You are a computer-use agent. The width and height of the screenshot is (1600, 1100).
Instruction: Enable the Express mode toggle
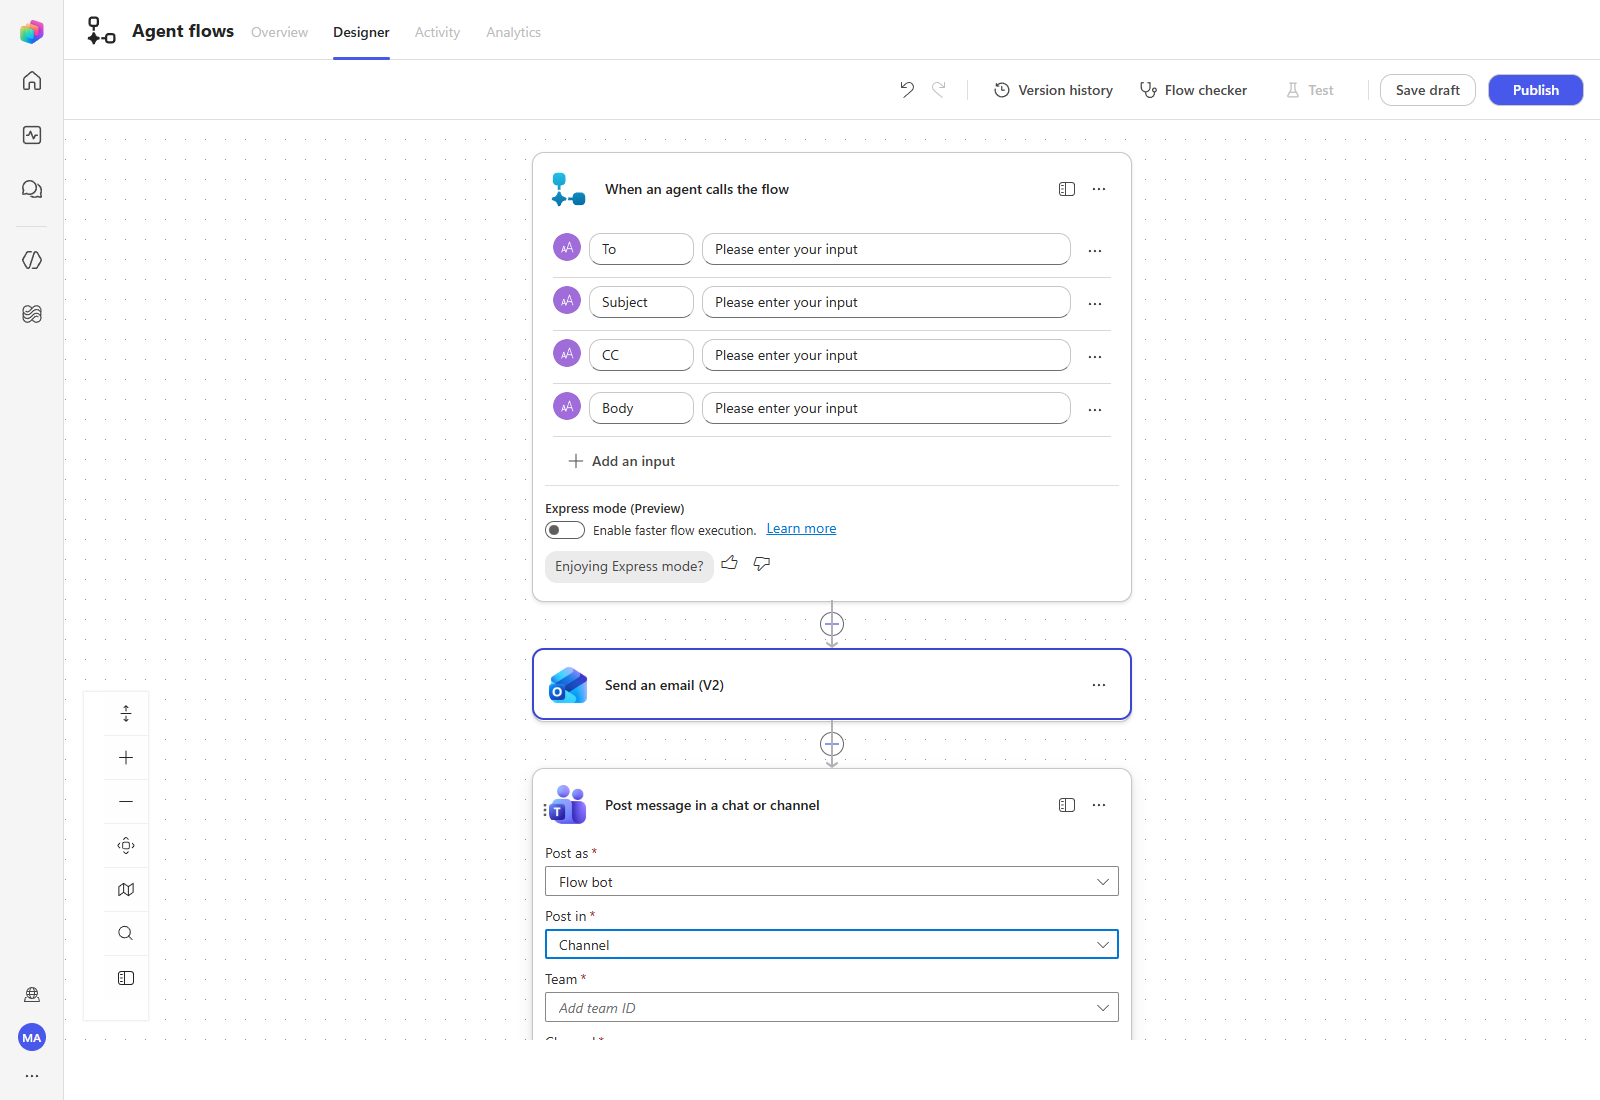(565, 530)
